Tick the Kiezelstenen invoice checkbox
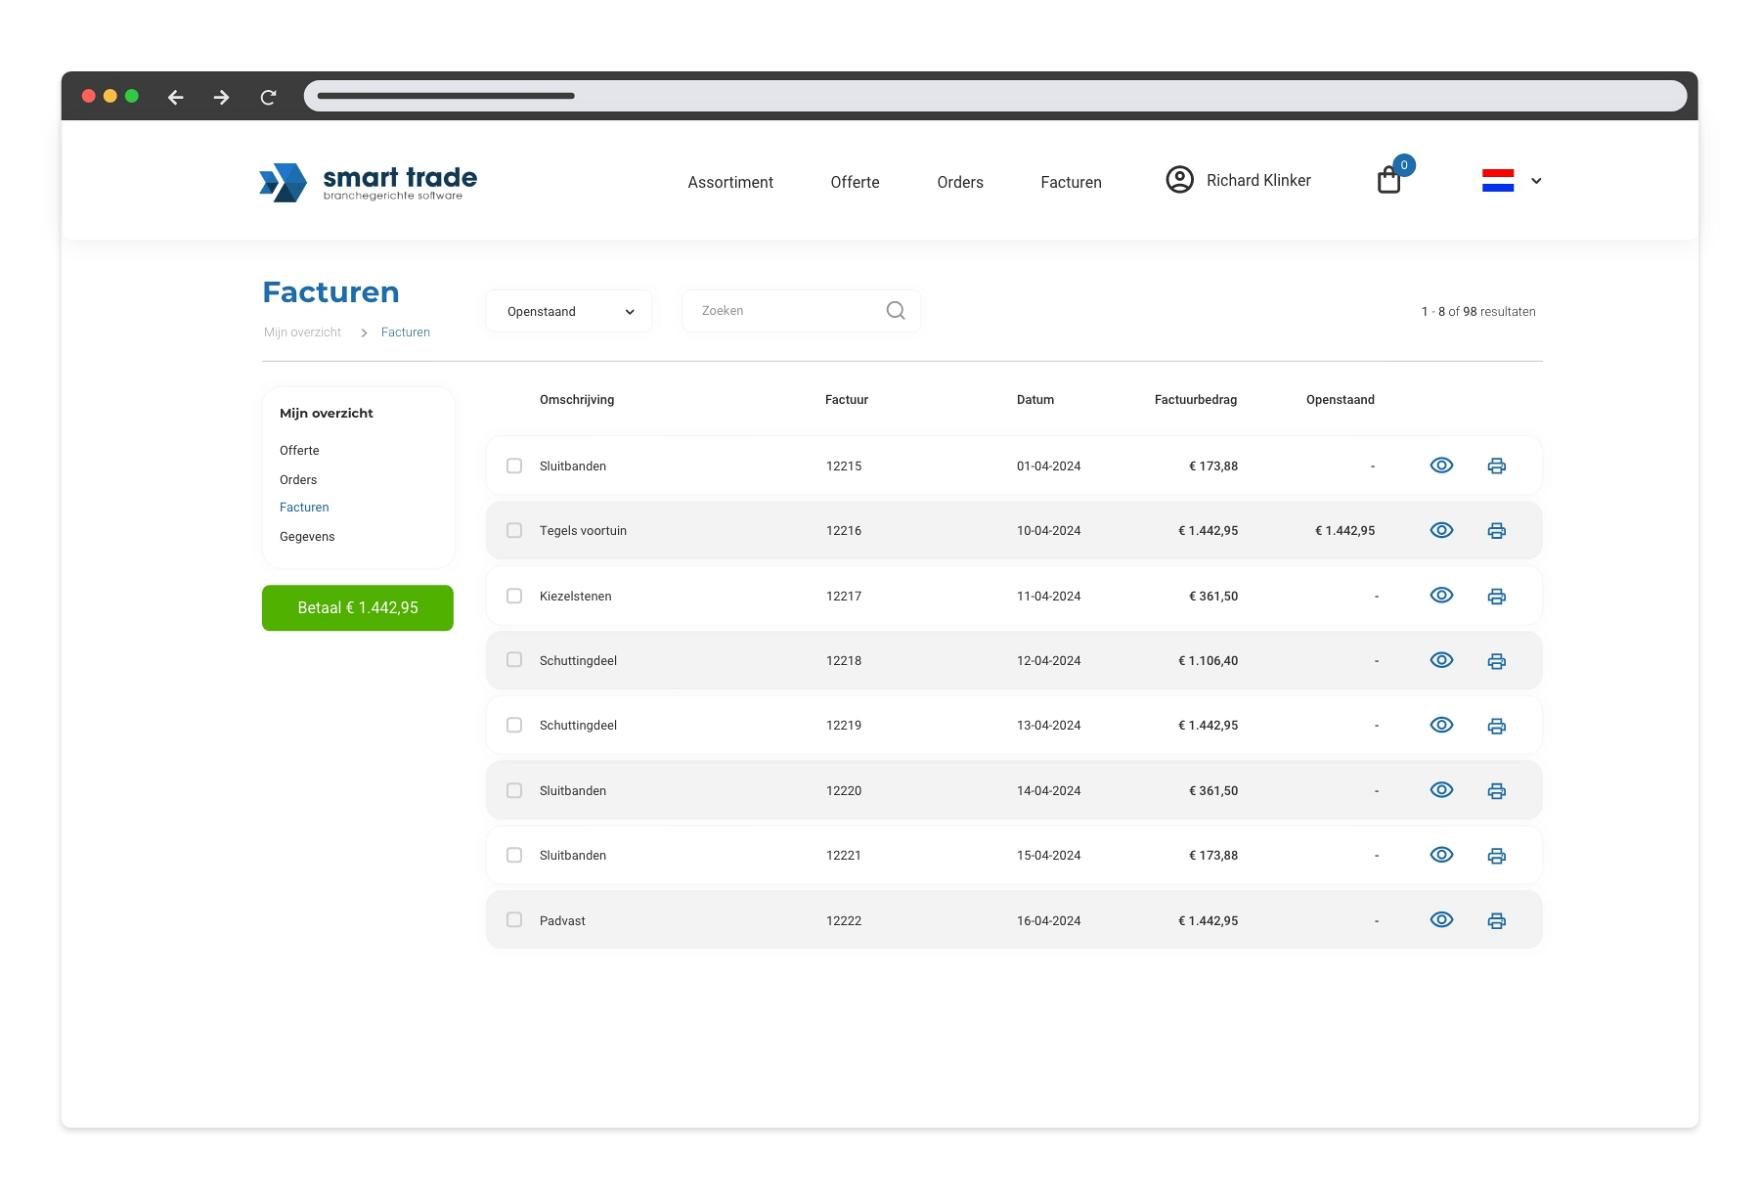The width and height of the screenshot is (1760, 1200). point(514,596)
